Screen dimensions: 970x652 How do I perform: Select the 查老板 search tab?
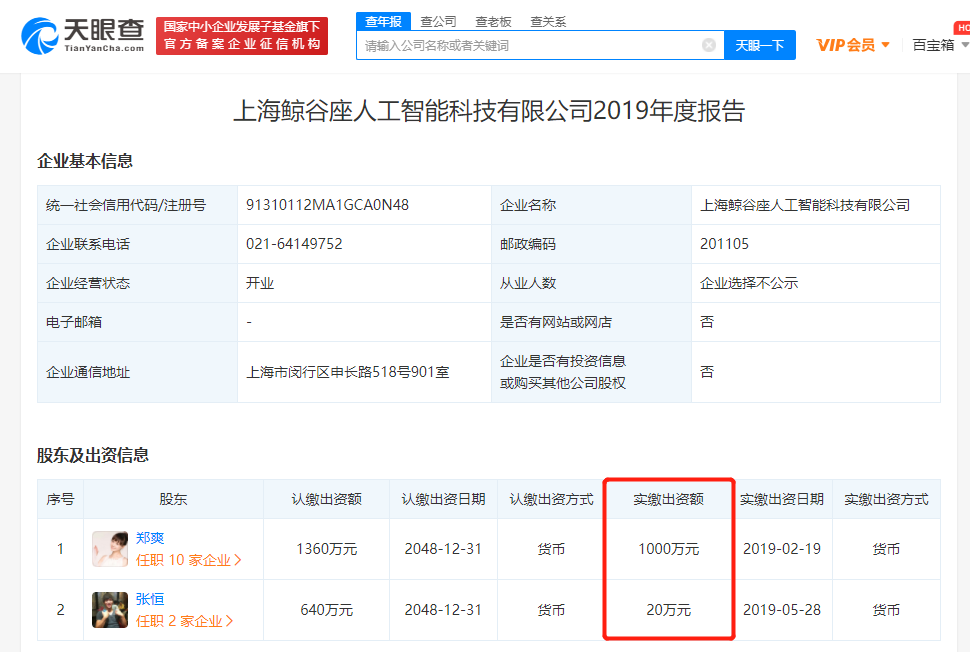click(493, 22)
